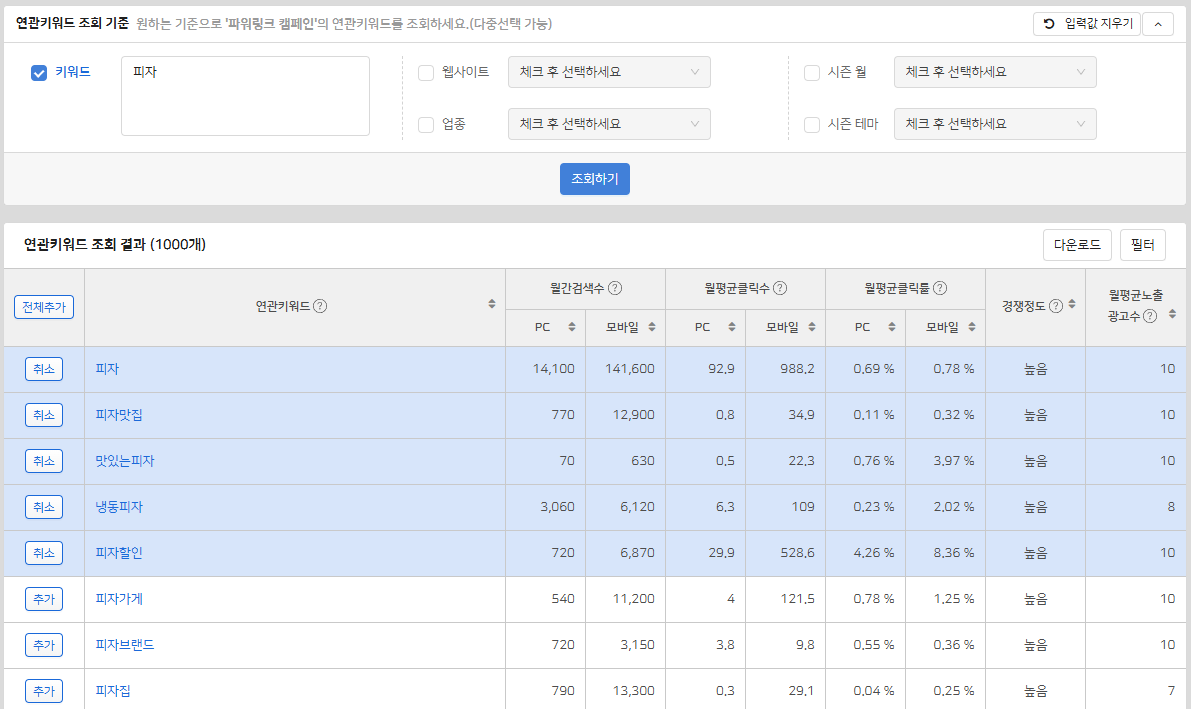This screenshot has width=1191, height=709.
Task: Click 추가 button for 피자가게 row
Action: coord(44,599)
